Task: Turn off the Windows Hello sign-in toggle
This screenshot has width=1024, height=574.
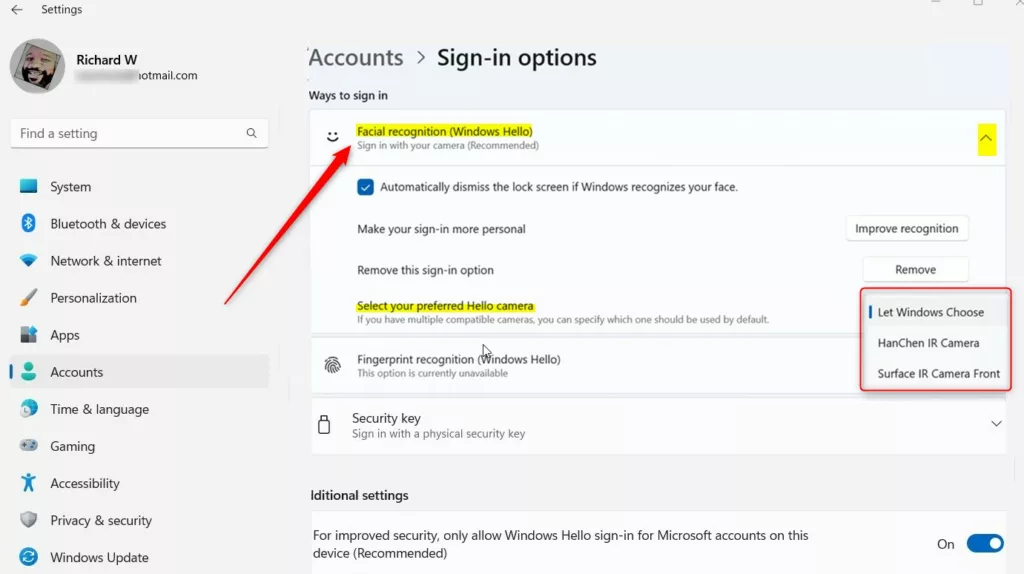Action: click(985, 544)
